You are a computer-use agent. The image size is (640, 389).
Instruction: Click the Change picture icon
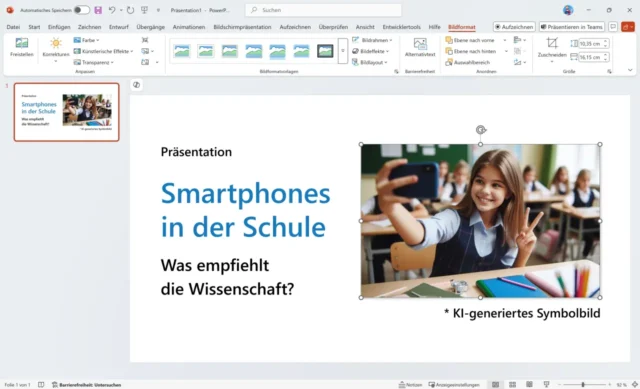point(147,51)
